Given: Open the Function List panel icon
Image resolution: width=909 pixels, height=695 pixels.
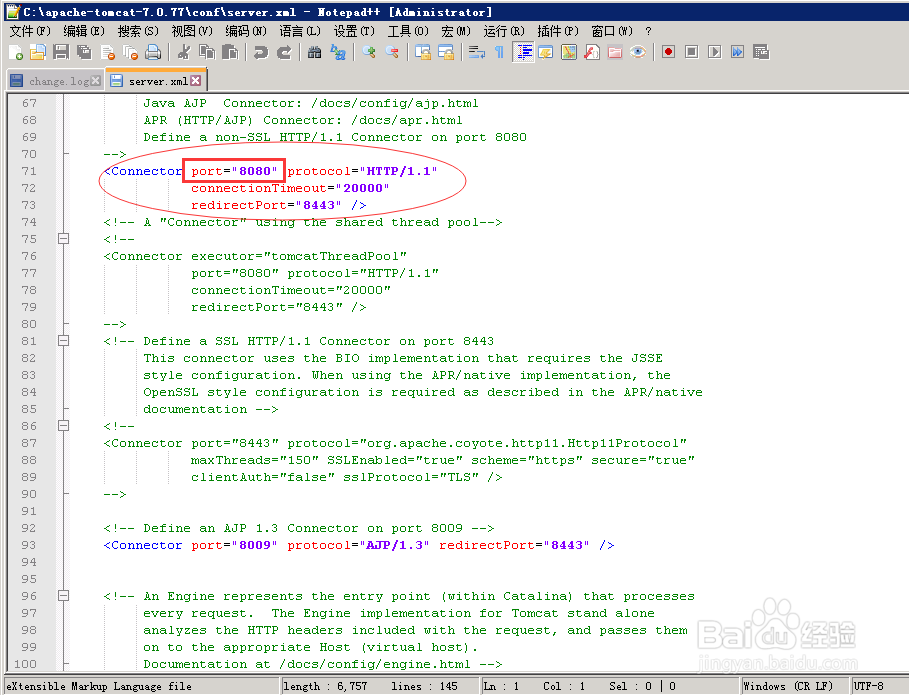Looking at the screenshot, I should (x=592, y=52).
